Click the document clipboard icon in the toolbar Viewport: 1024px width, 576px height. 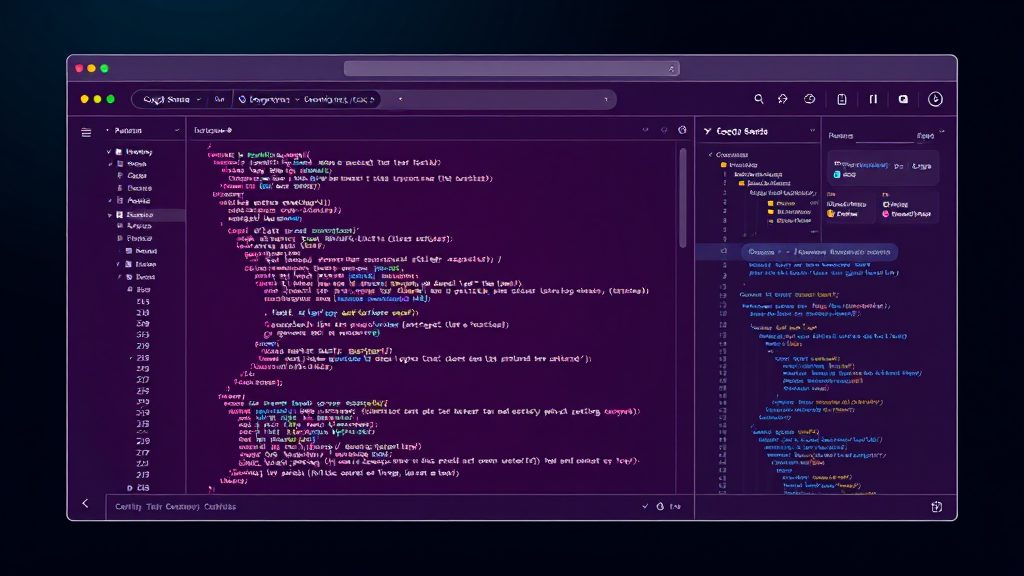click(x=842, y=99)
